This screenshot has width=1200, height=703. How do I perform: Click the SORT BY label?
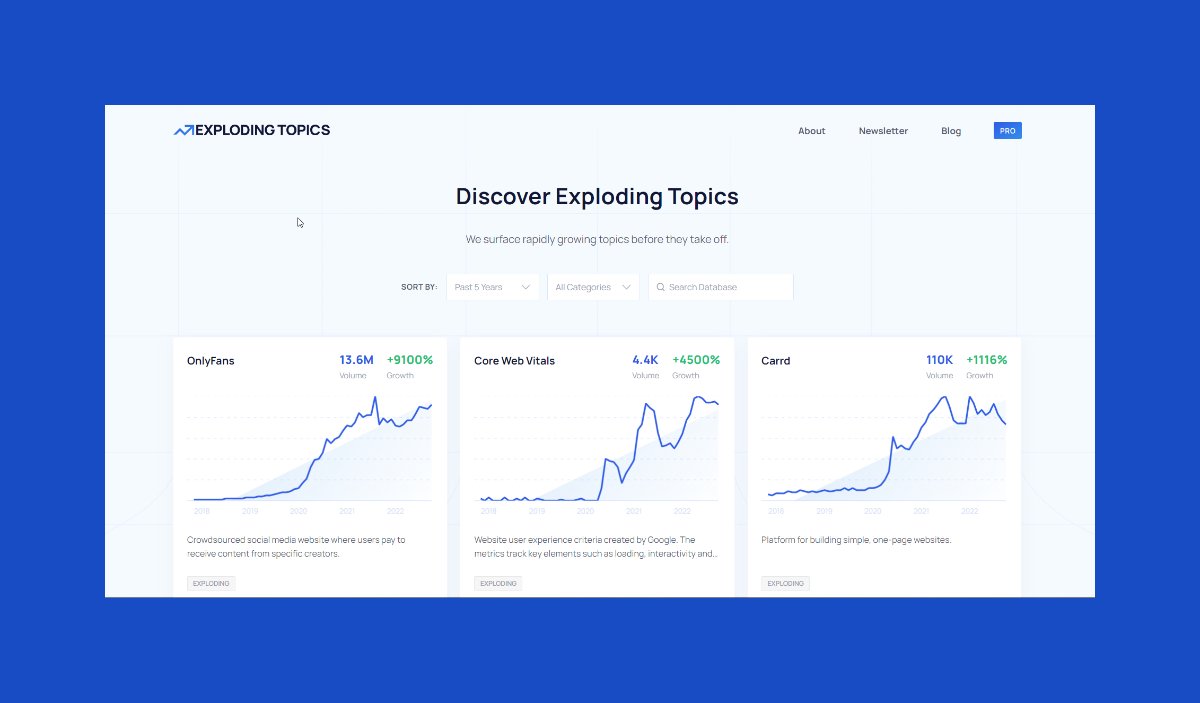pyautogui.click(x=419, y=287)
